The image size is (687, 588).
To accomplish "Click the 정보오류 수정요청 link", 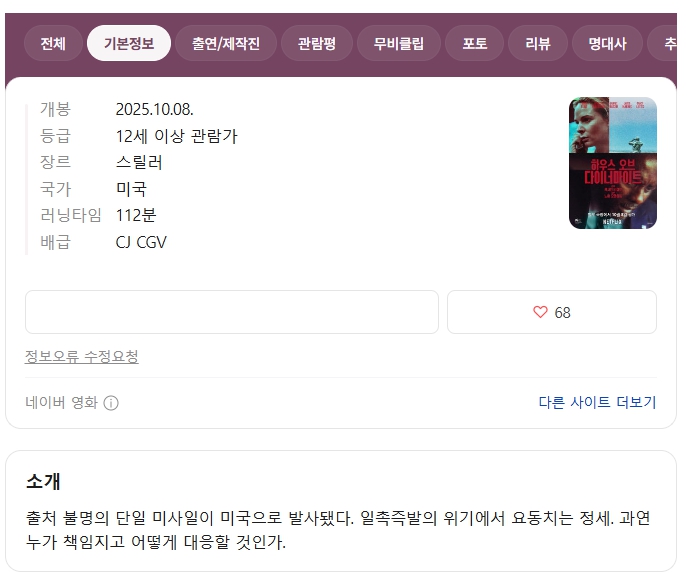I will point(81,356).
